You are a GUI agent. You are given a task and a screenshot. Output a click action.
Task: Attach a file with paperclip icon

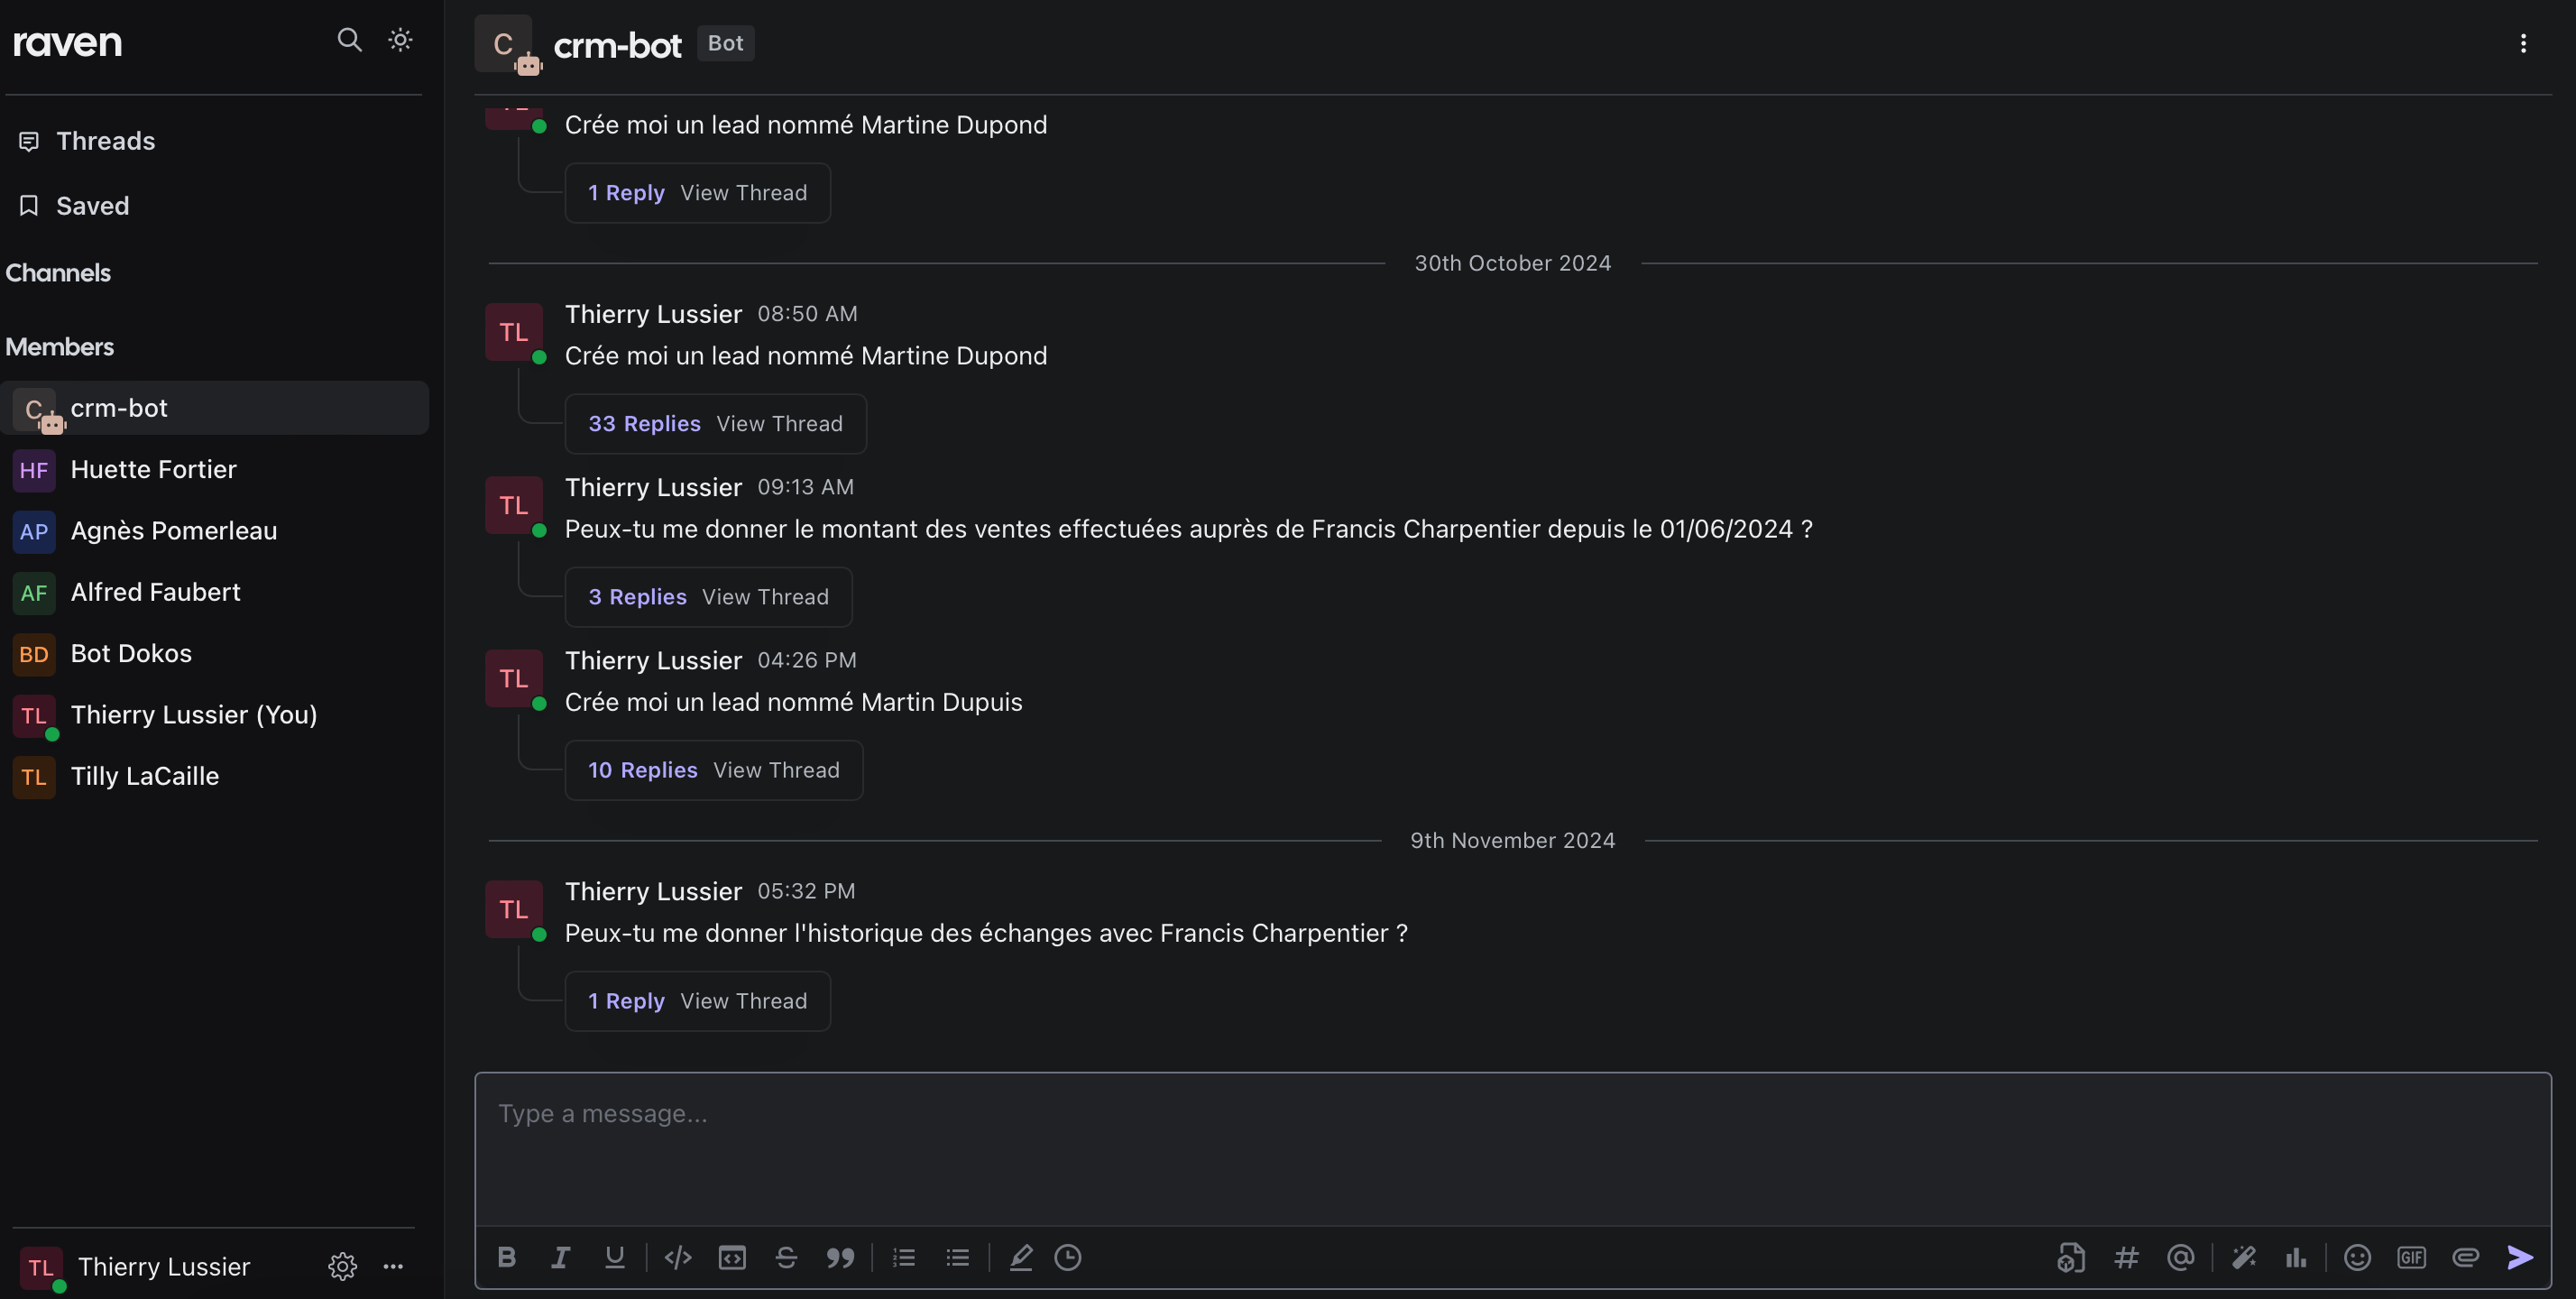click(2466, 1258)
